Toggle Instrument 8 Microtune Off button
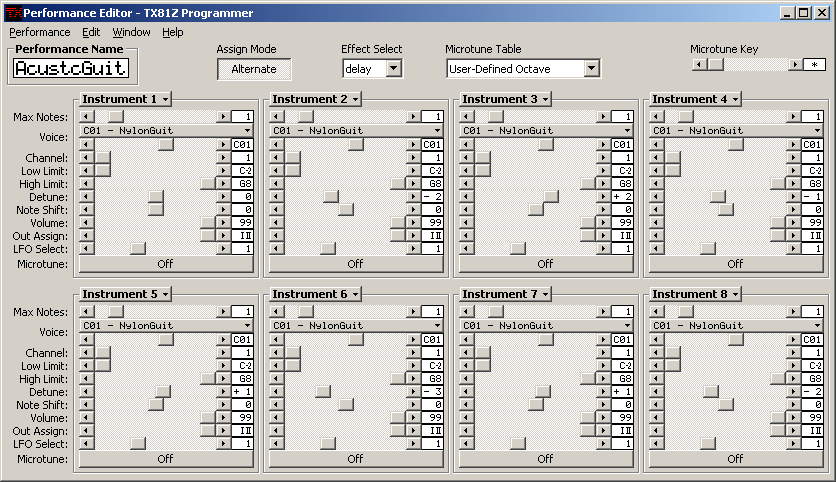This screenshot has height=482, width=836. [736, 459]
